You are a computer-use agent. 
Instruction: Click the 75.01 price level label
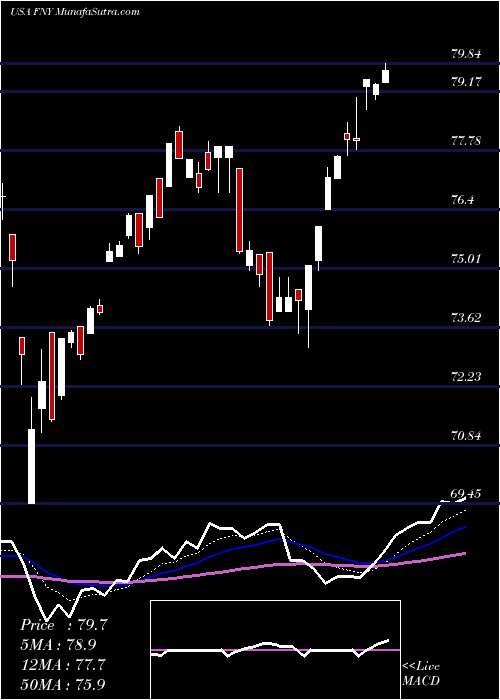coord(466,258)
